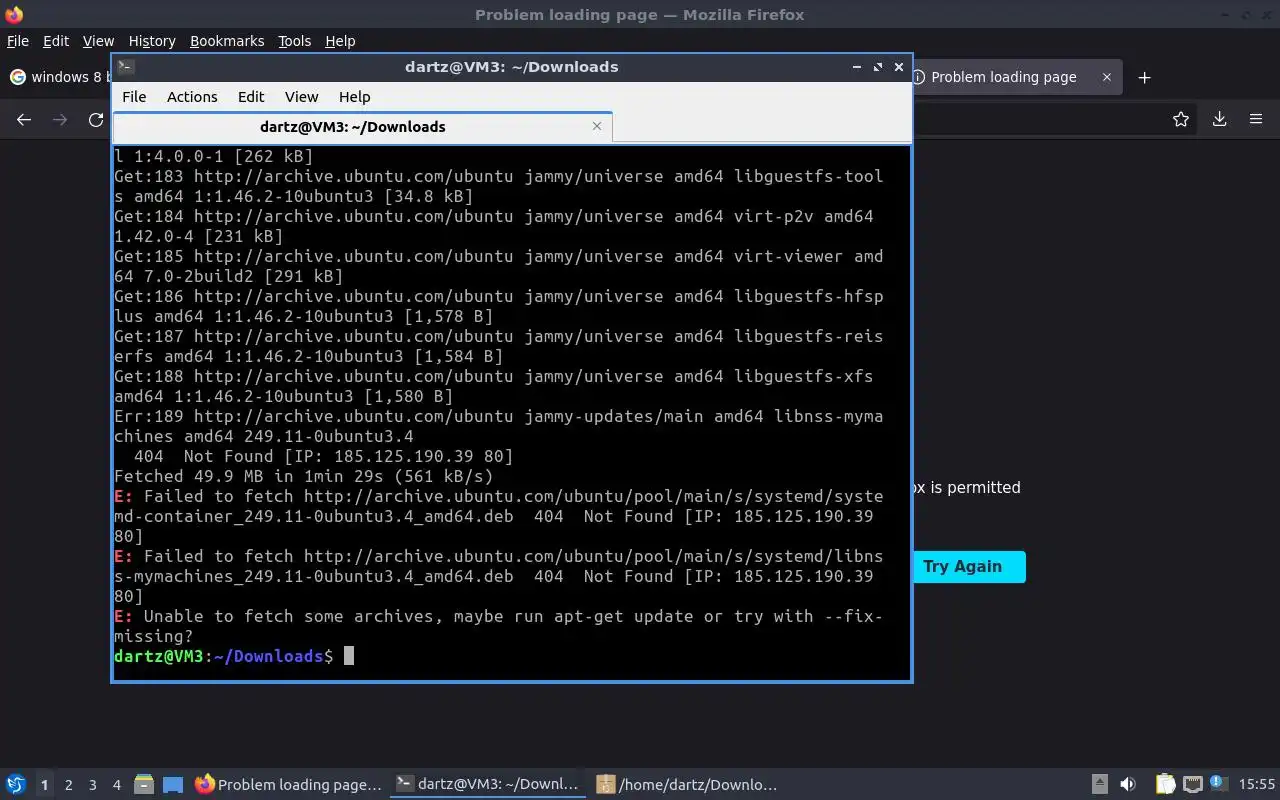1280x800 pixels.
Task: Open Firefox downloads panel
Action: (1219, 119)
